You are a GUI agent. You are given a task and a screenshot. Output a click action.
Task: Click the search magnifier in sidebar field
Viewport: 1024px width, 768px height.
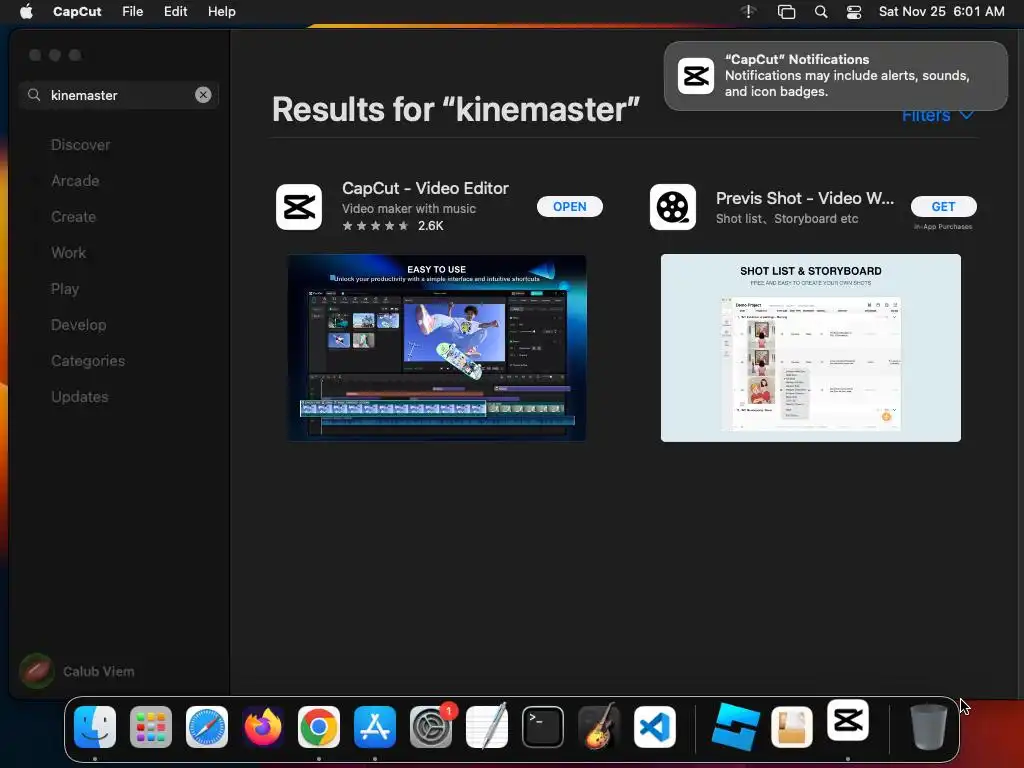coord(34,95)
